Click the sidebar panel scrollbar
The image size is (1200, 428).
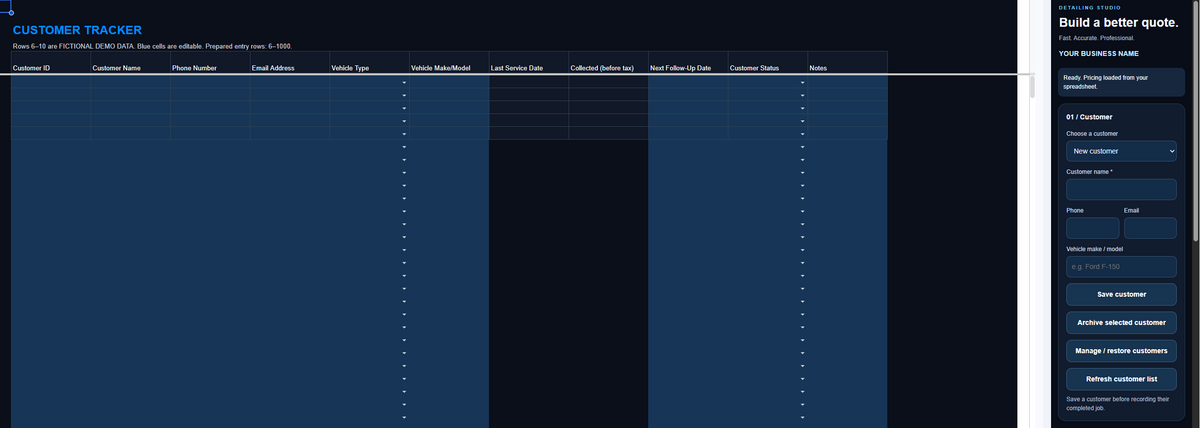click(x=1195, y=120)
